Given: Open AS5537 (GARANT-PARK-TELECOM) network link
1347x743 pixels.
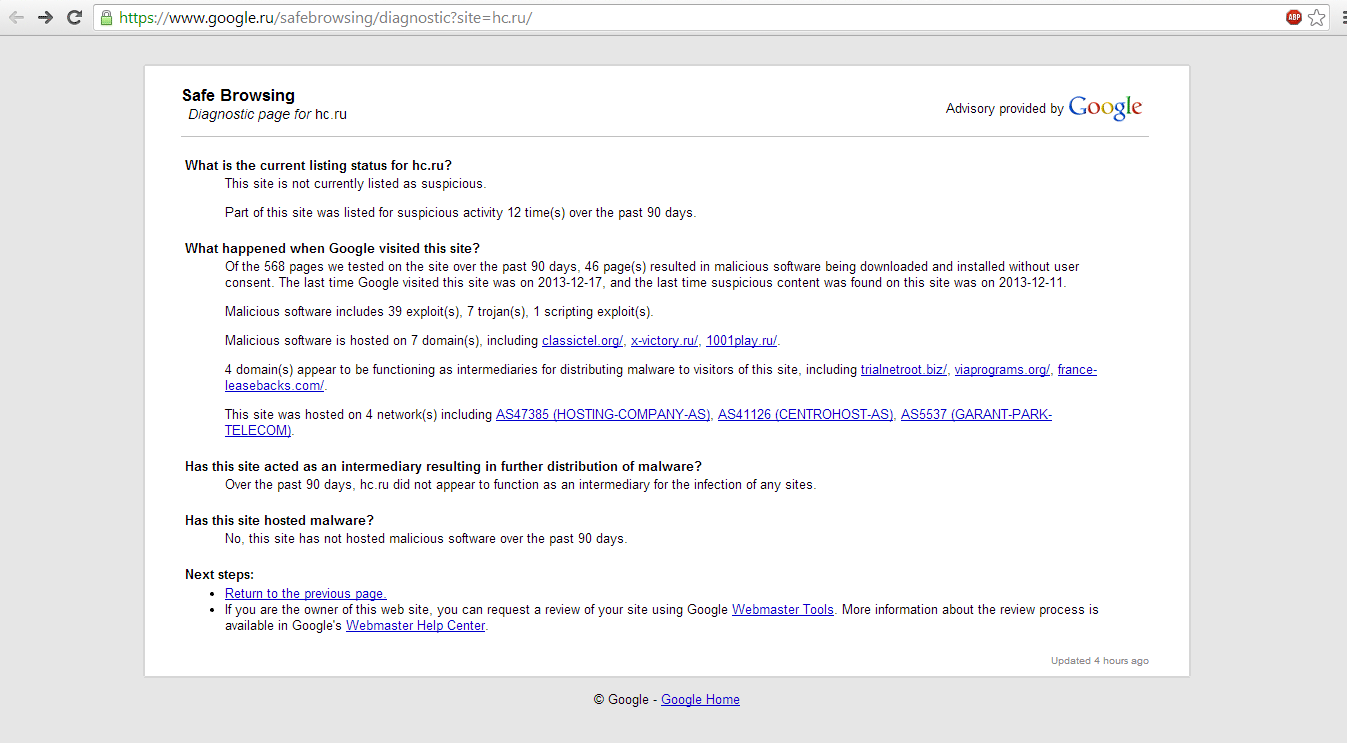Looking at the screenshot, I should tap(976, 415).
